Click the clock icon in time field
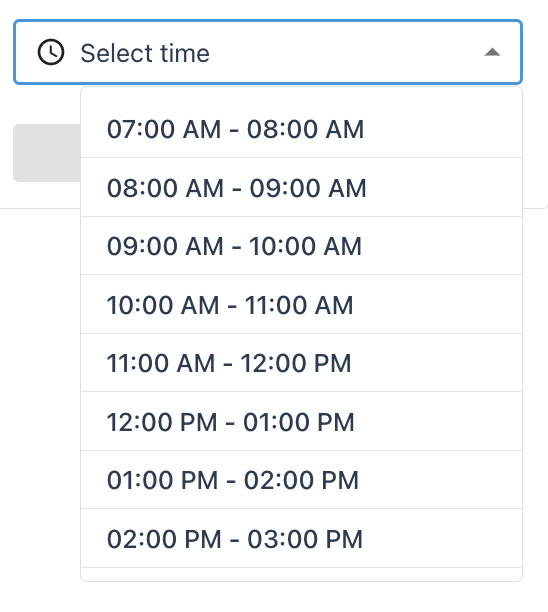This screenshot has height=612, width=548. click(51, 52)
